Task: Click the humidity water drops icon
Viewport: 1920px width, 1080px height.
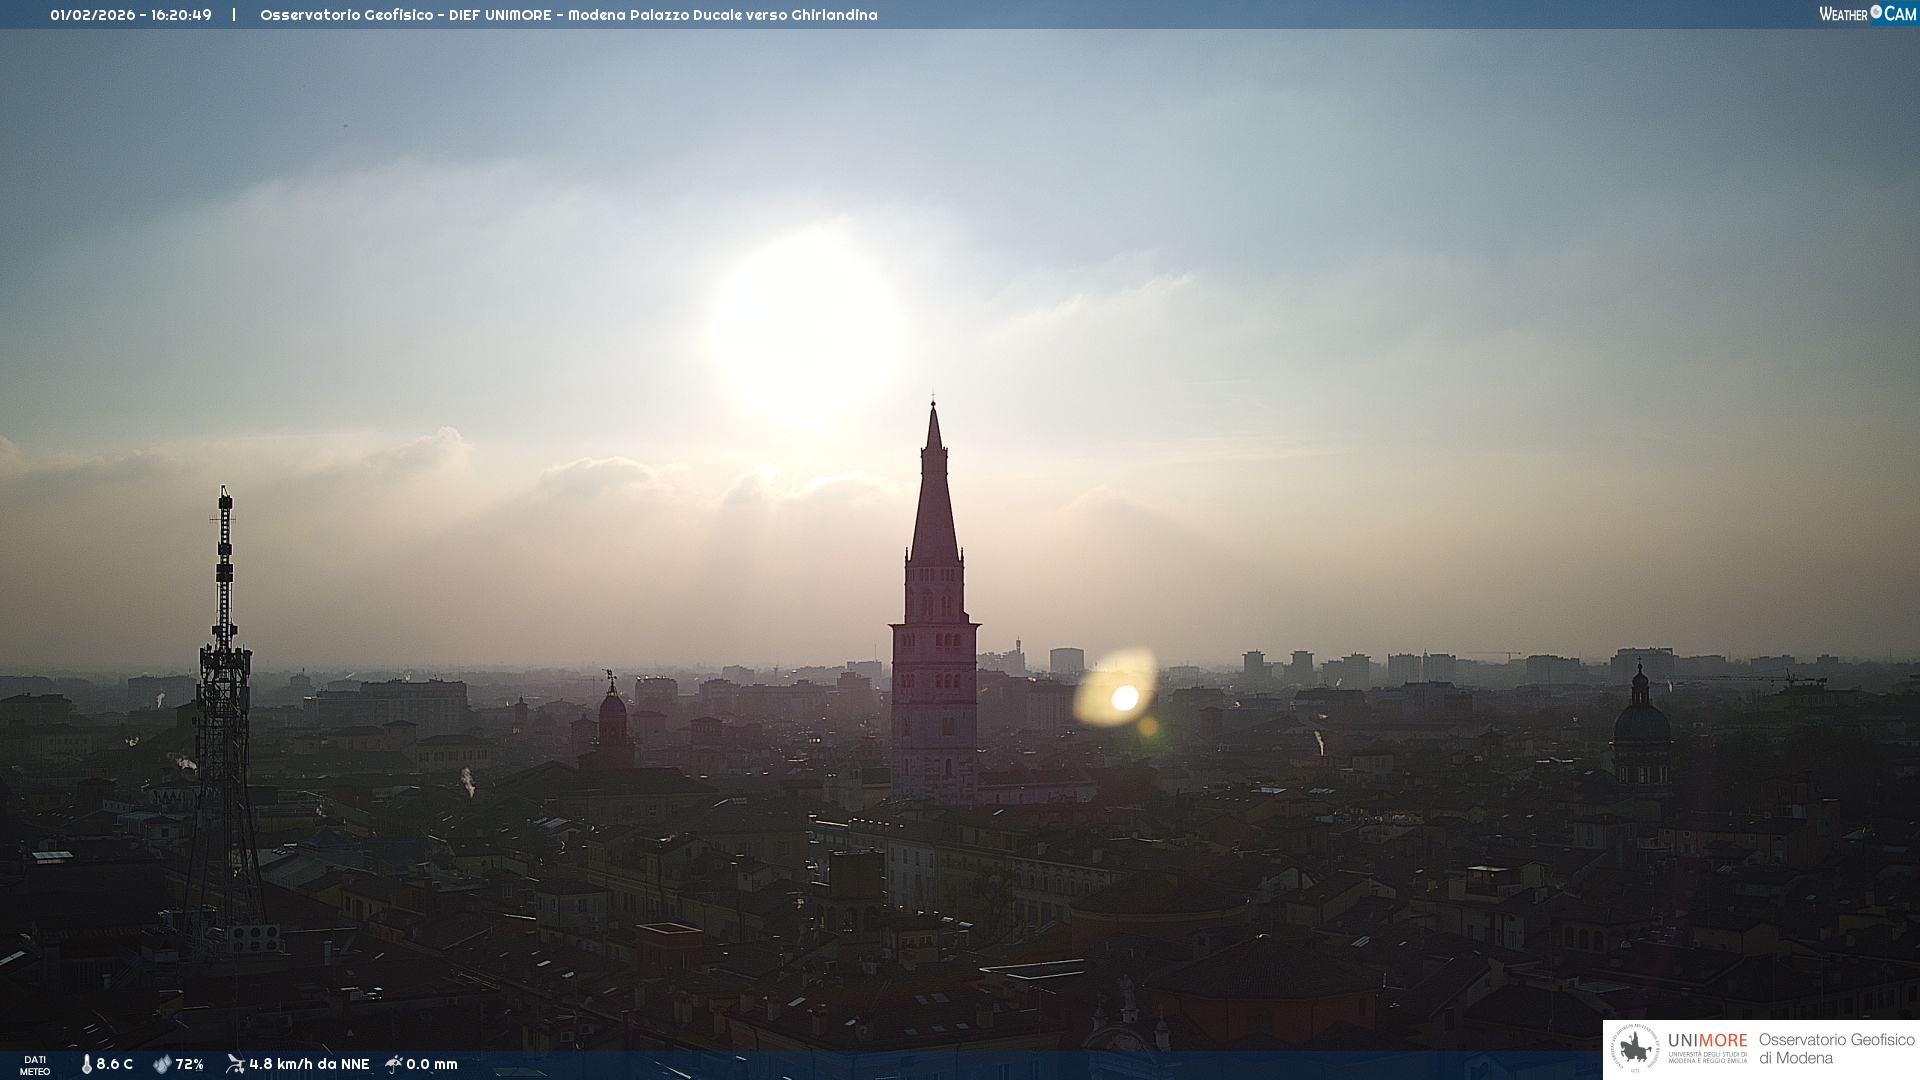Action: [x=162, y=1064]
